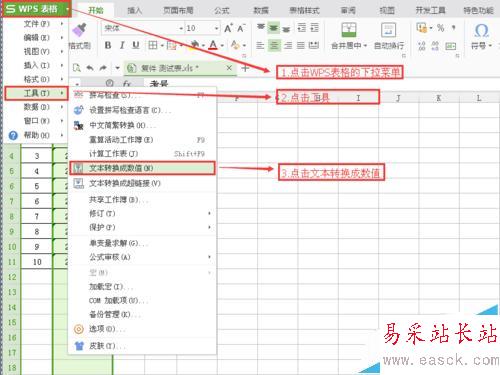Click the Wrap Text (自动换行) icon
The height and width of the screenshot is (375, 500).
click(x=389, y=30)
